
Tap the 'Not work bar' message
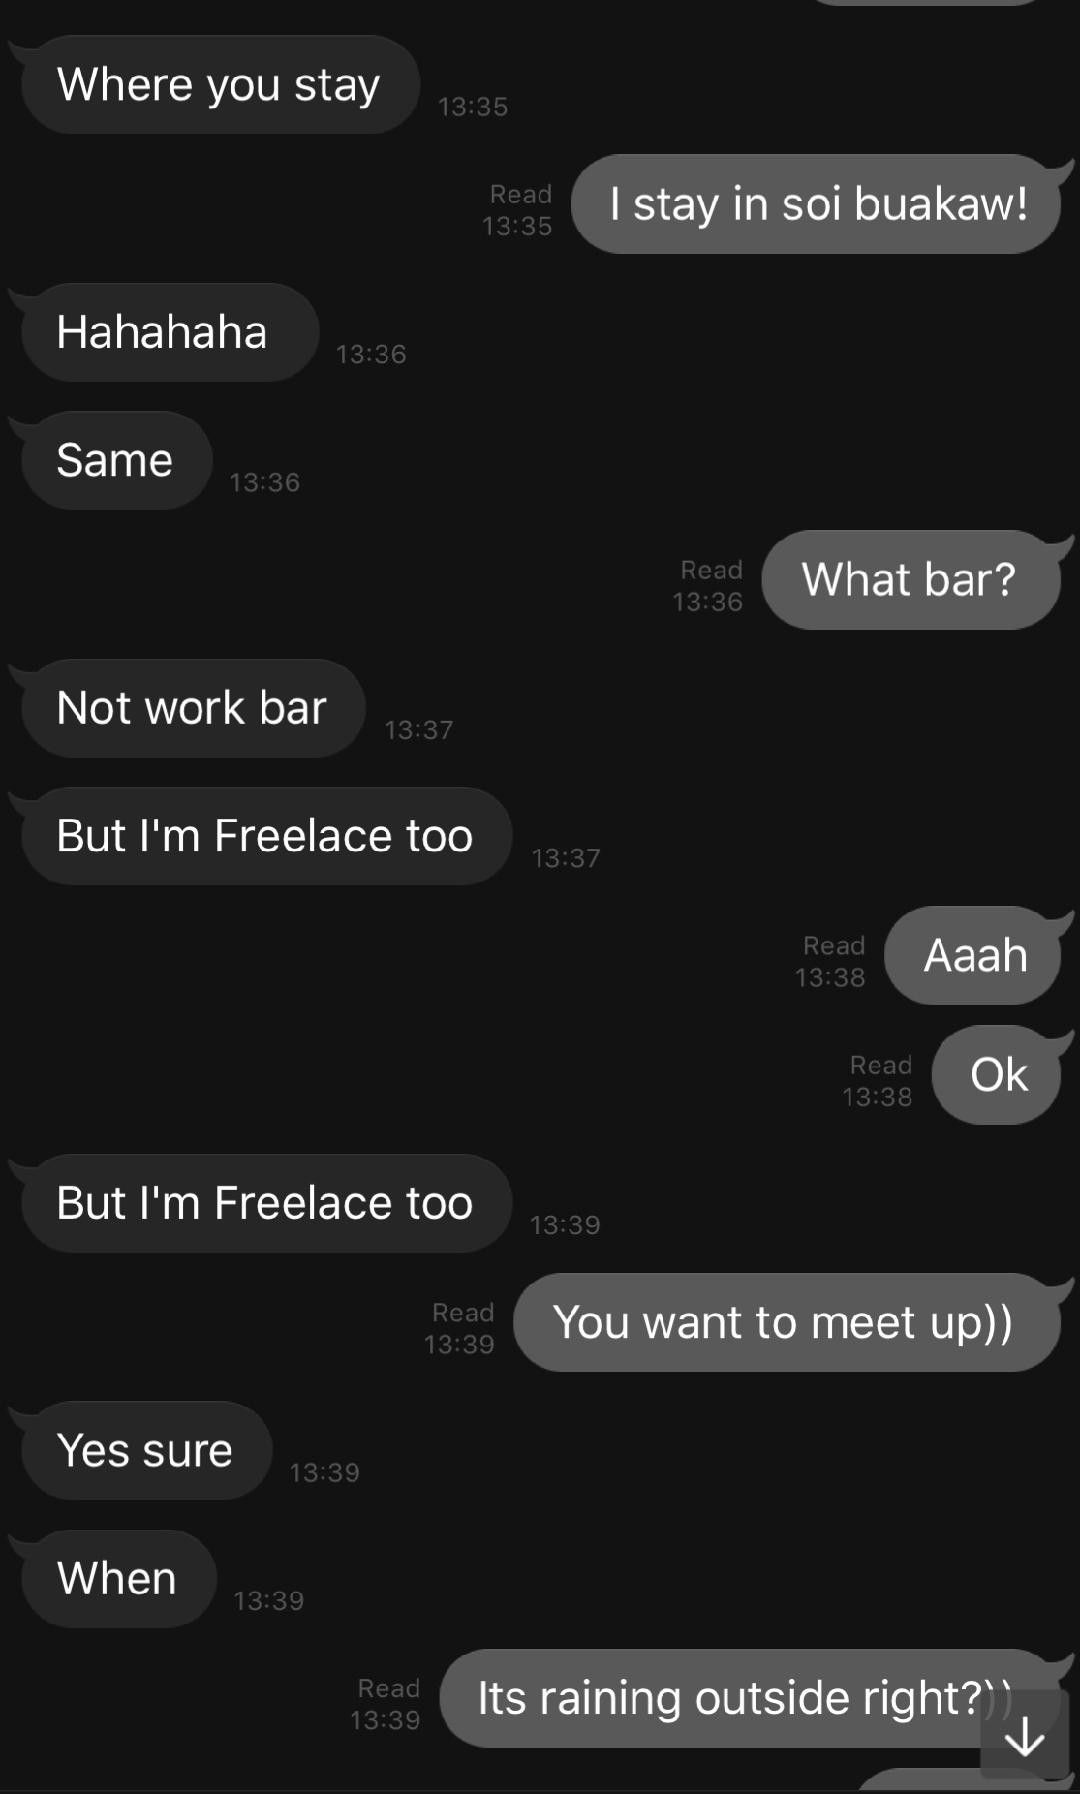point(192,708)
